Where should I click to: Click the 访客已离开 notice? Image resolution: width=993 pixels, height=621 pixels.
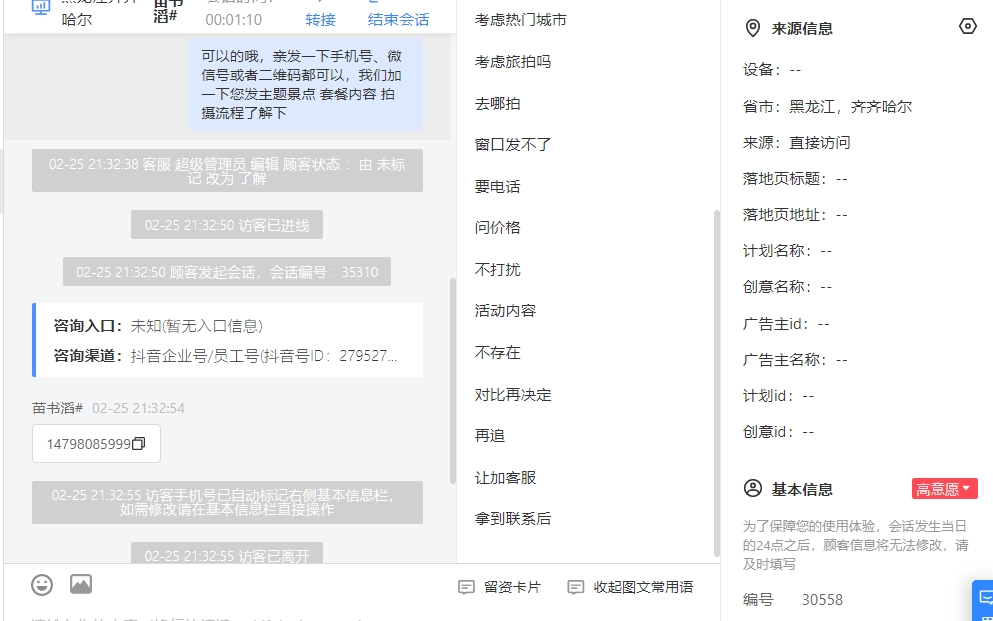pos(227,553)
